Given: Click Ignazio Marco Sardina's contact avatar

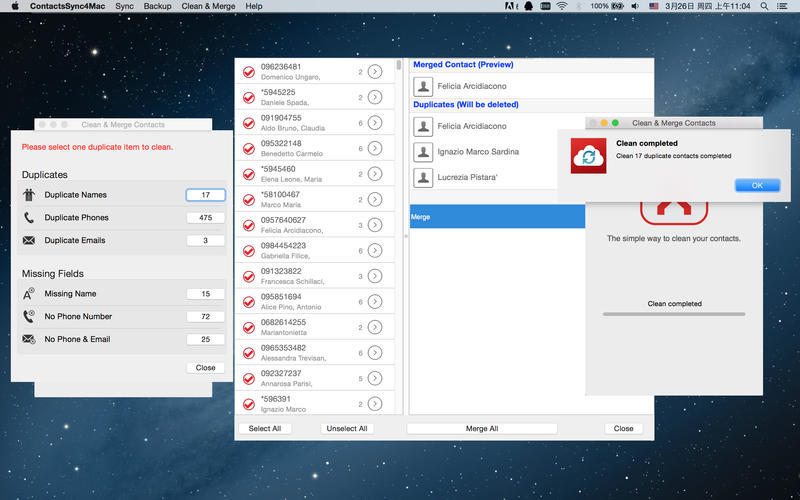Looking at the screenshot, I should (x=423, y=152).
